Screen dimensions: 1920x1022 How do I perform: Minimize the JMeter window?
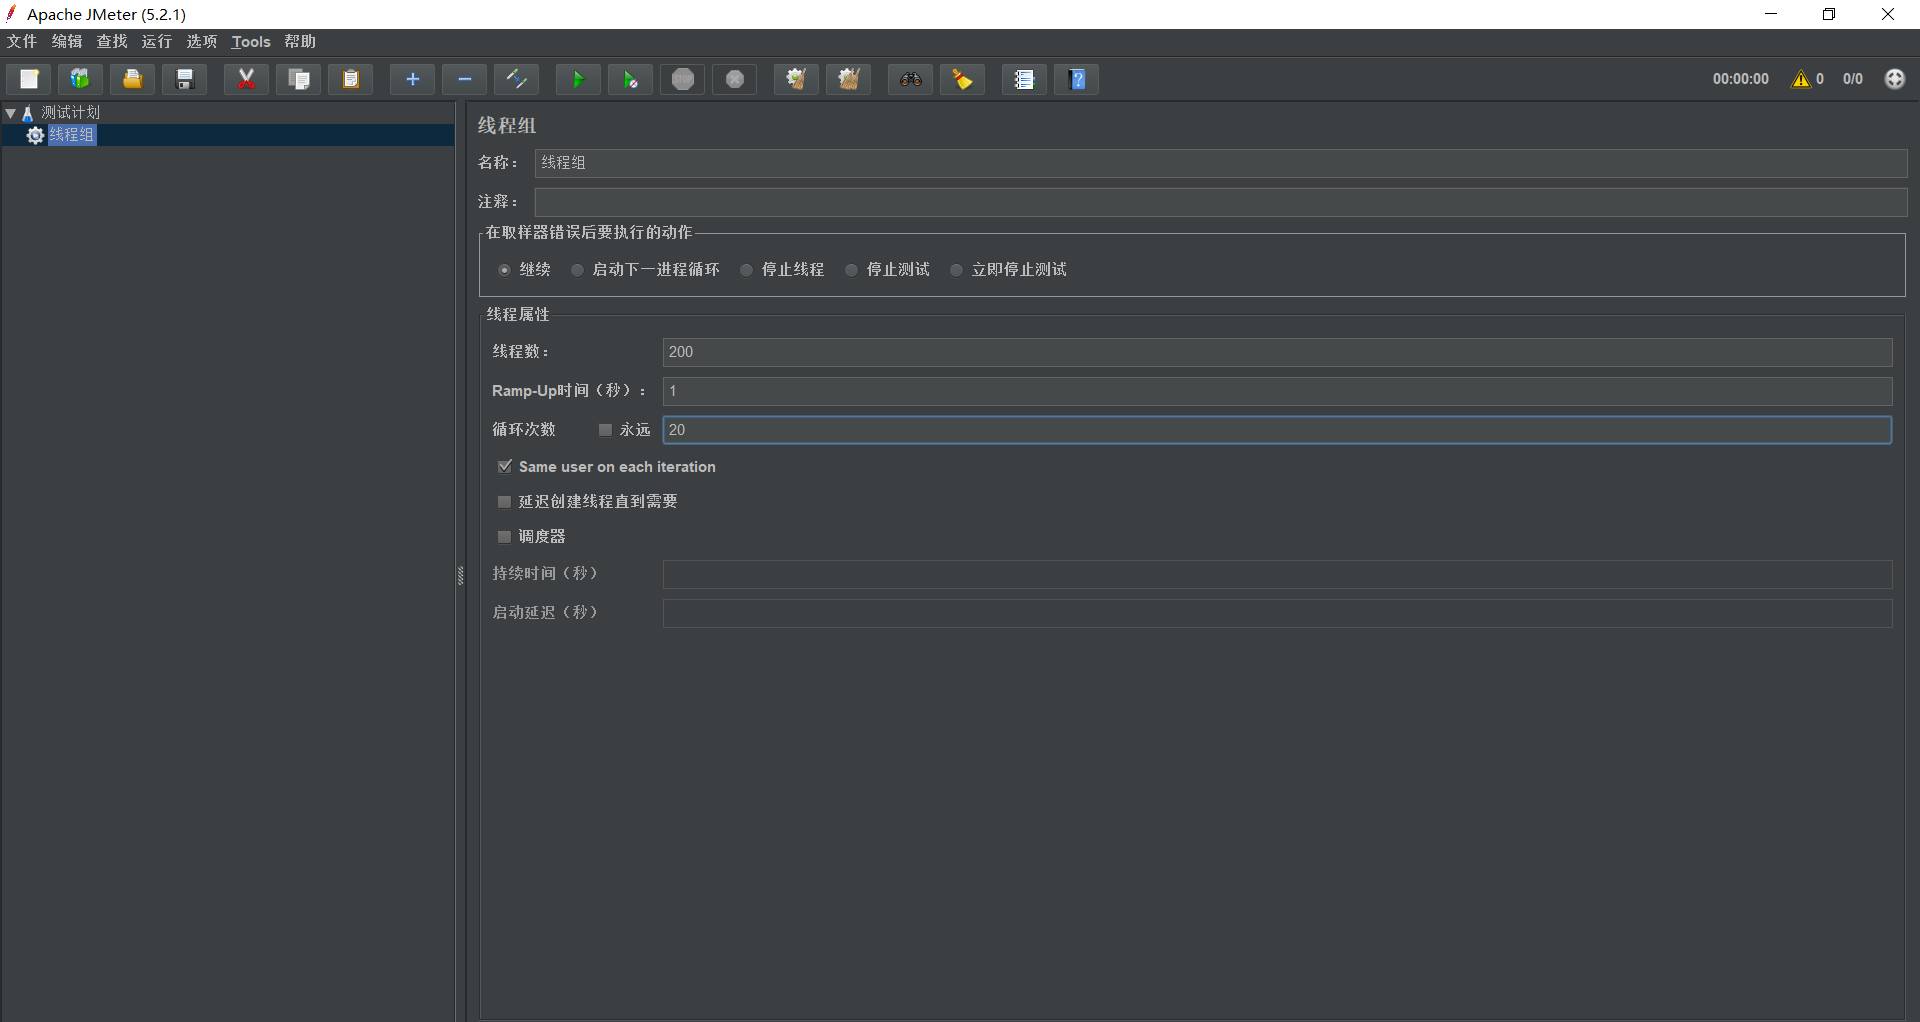tap(1771, 14)
